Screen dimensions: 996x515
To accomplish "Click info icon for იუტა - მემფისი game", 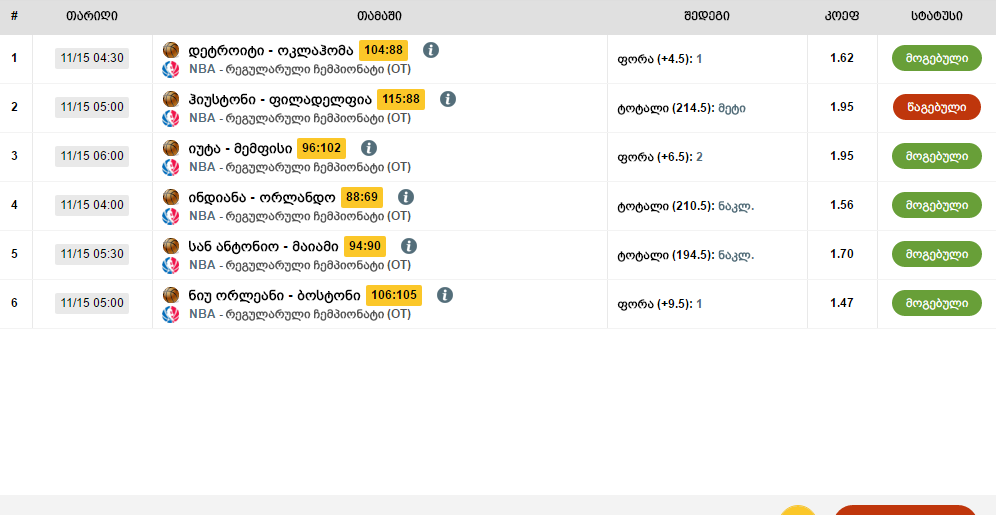I will (x=369, y=148).
